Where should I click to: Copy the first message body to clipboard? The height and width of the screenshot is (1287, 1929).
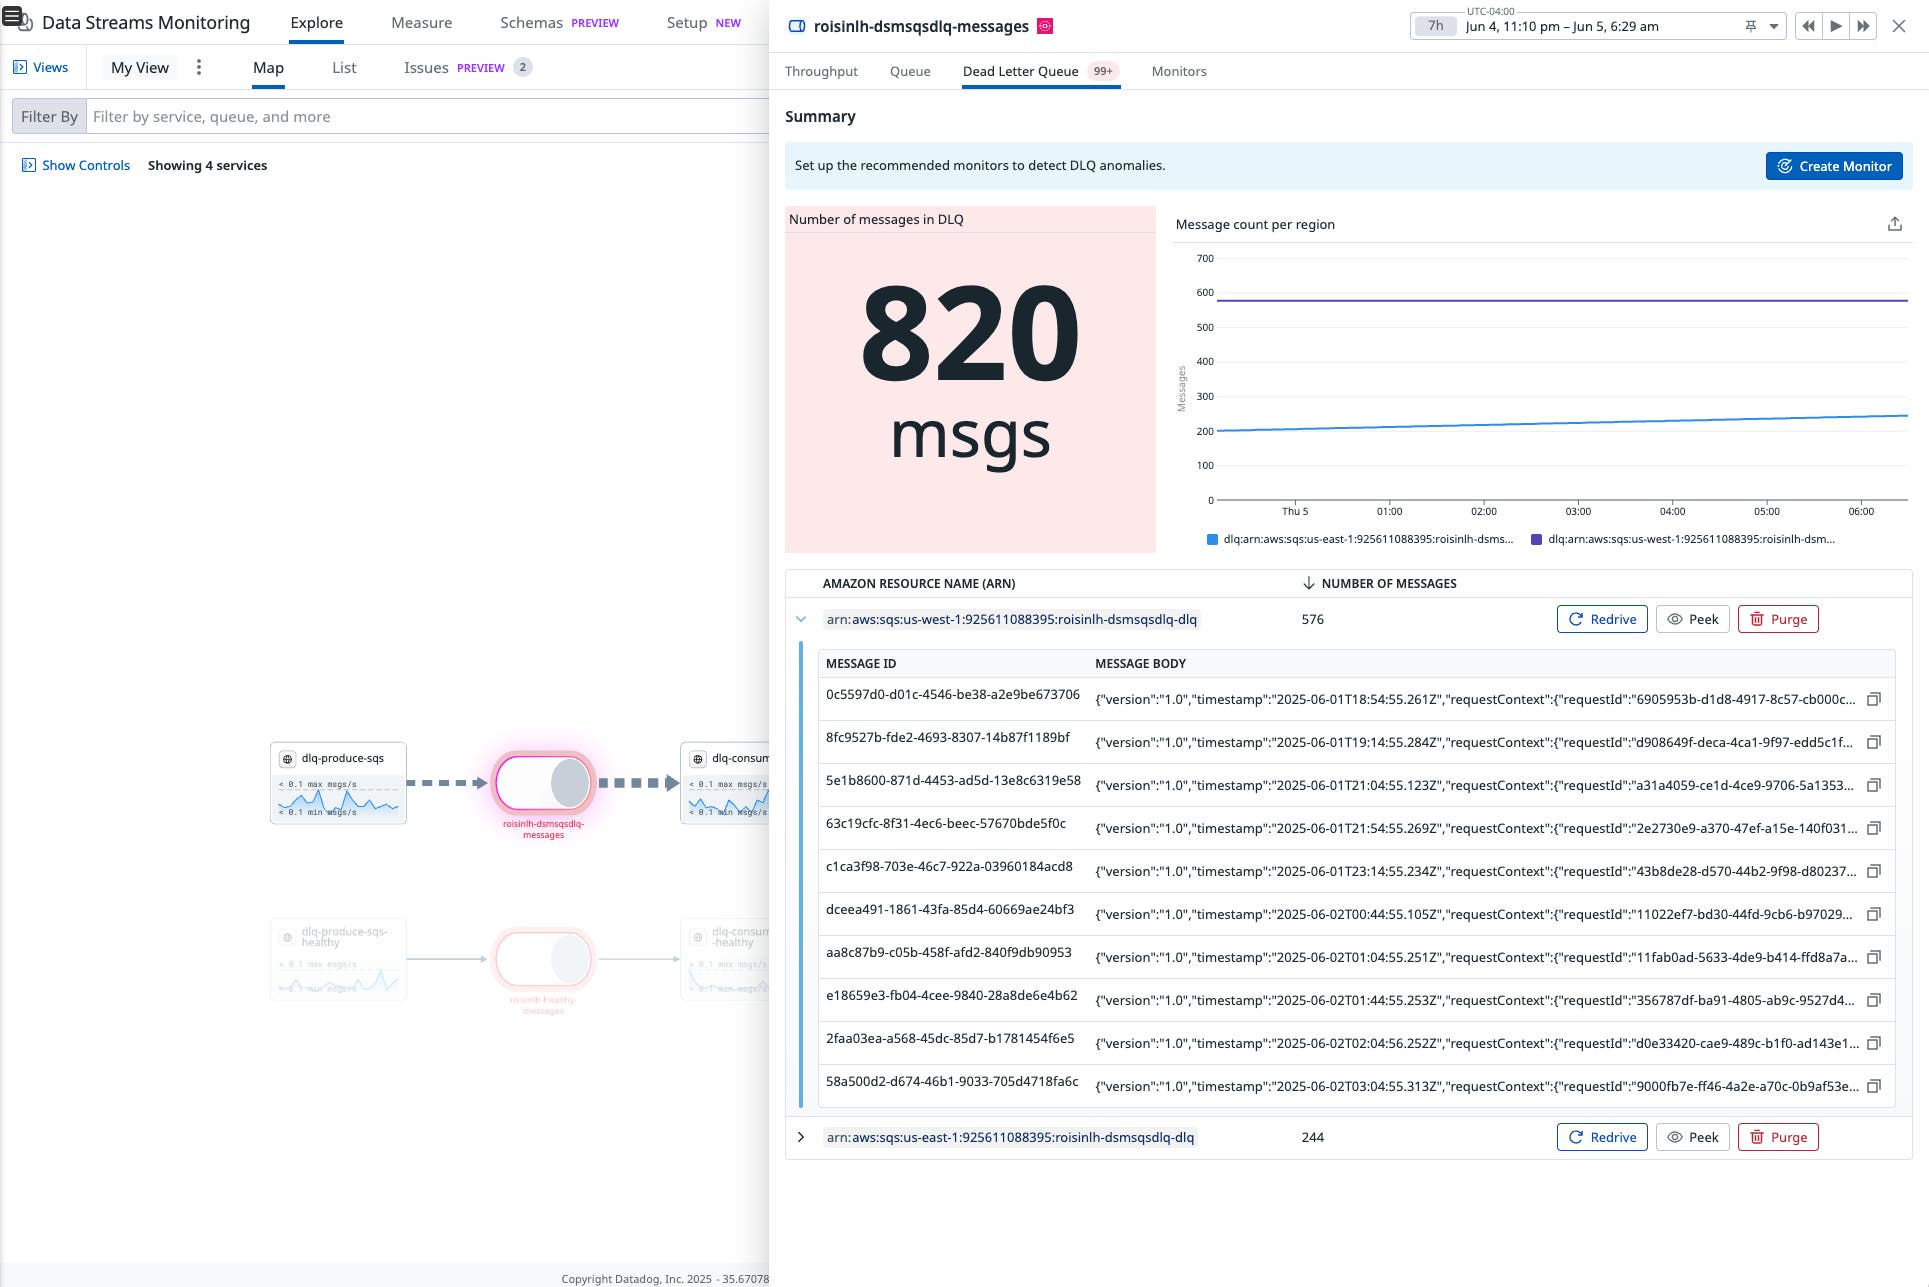point(1872,699)
